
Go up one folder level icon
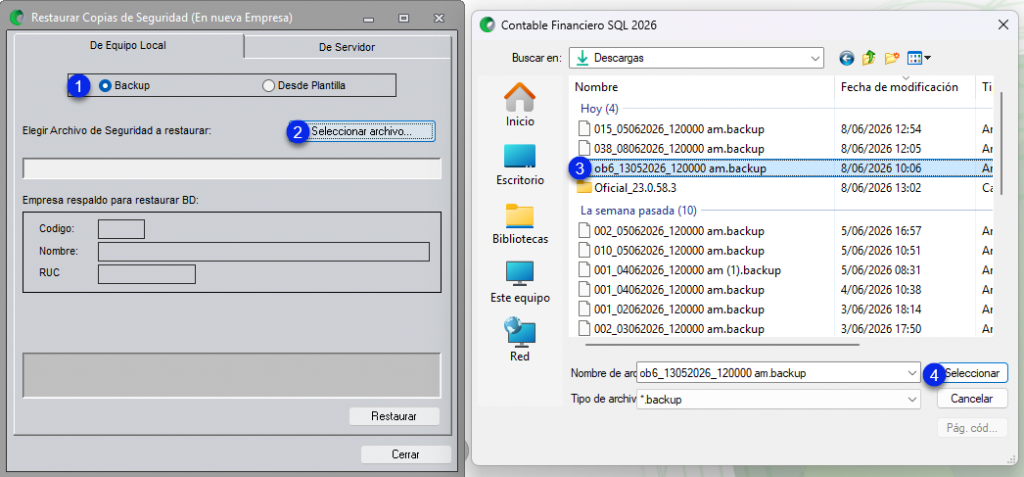click(x=869, y=58)
